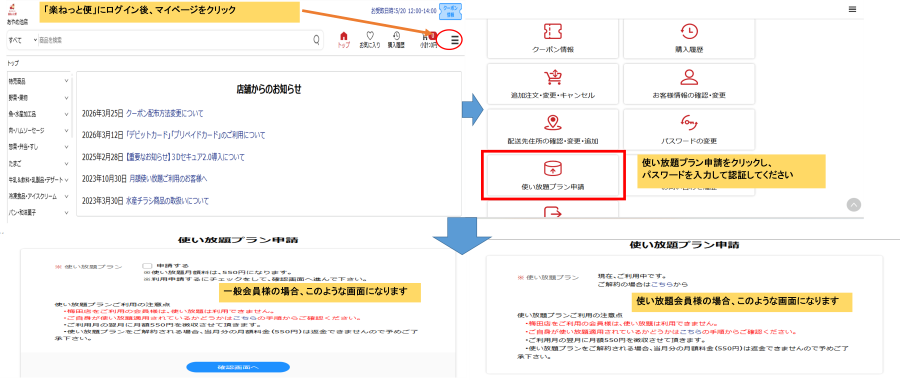Expand the パン・和洋菓子 category chevron
Image resolution: width=900 pixels, height=380 pixels.
(x=67, y=213)
